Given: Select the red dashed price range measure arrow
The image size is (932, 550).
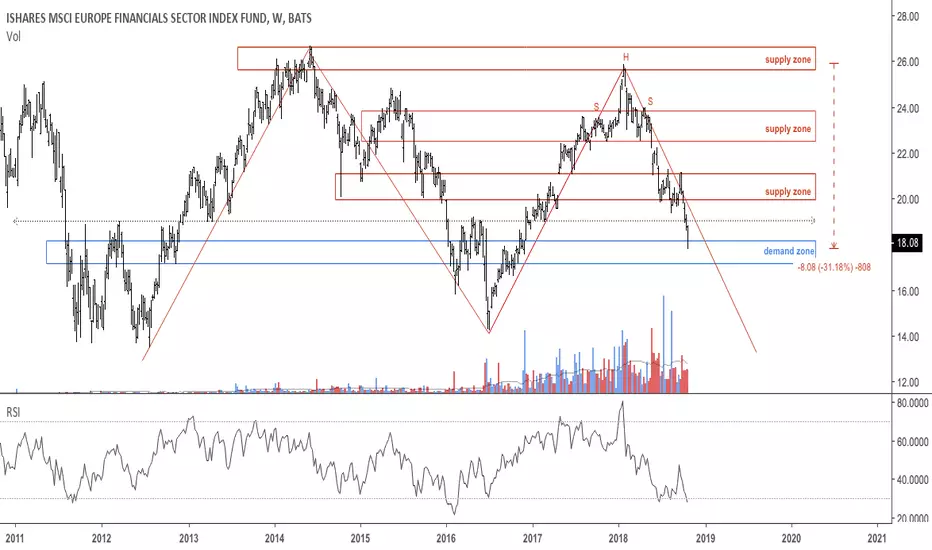Looking at the screenshot, I should (834, 155).
